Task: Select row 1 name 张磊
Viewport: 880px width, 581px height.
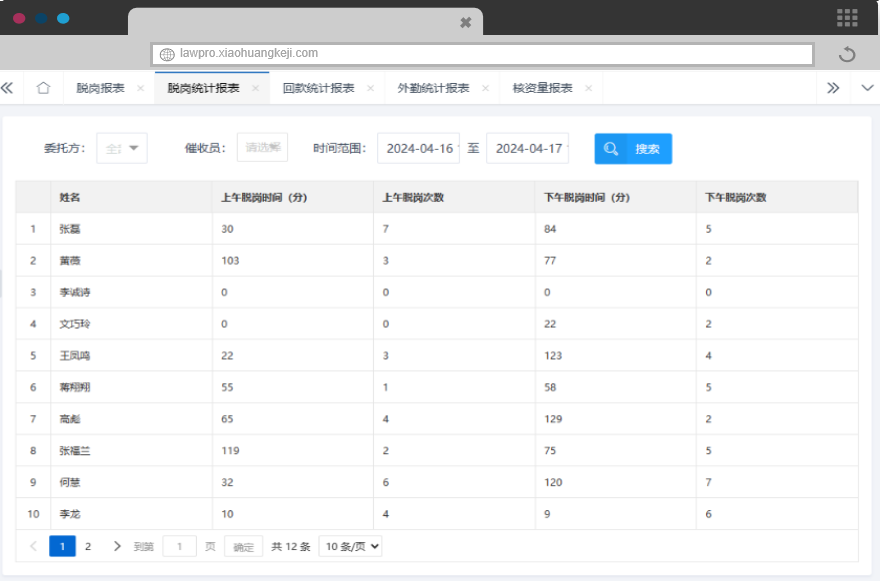Action: [70, 229]
